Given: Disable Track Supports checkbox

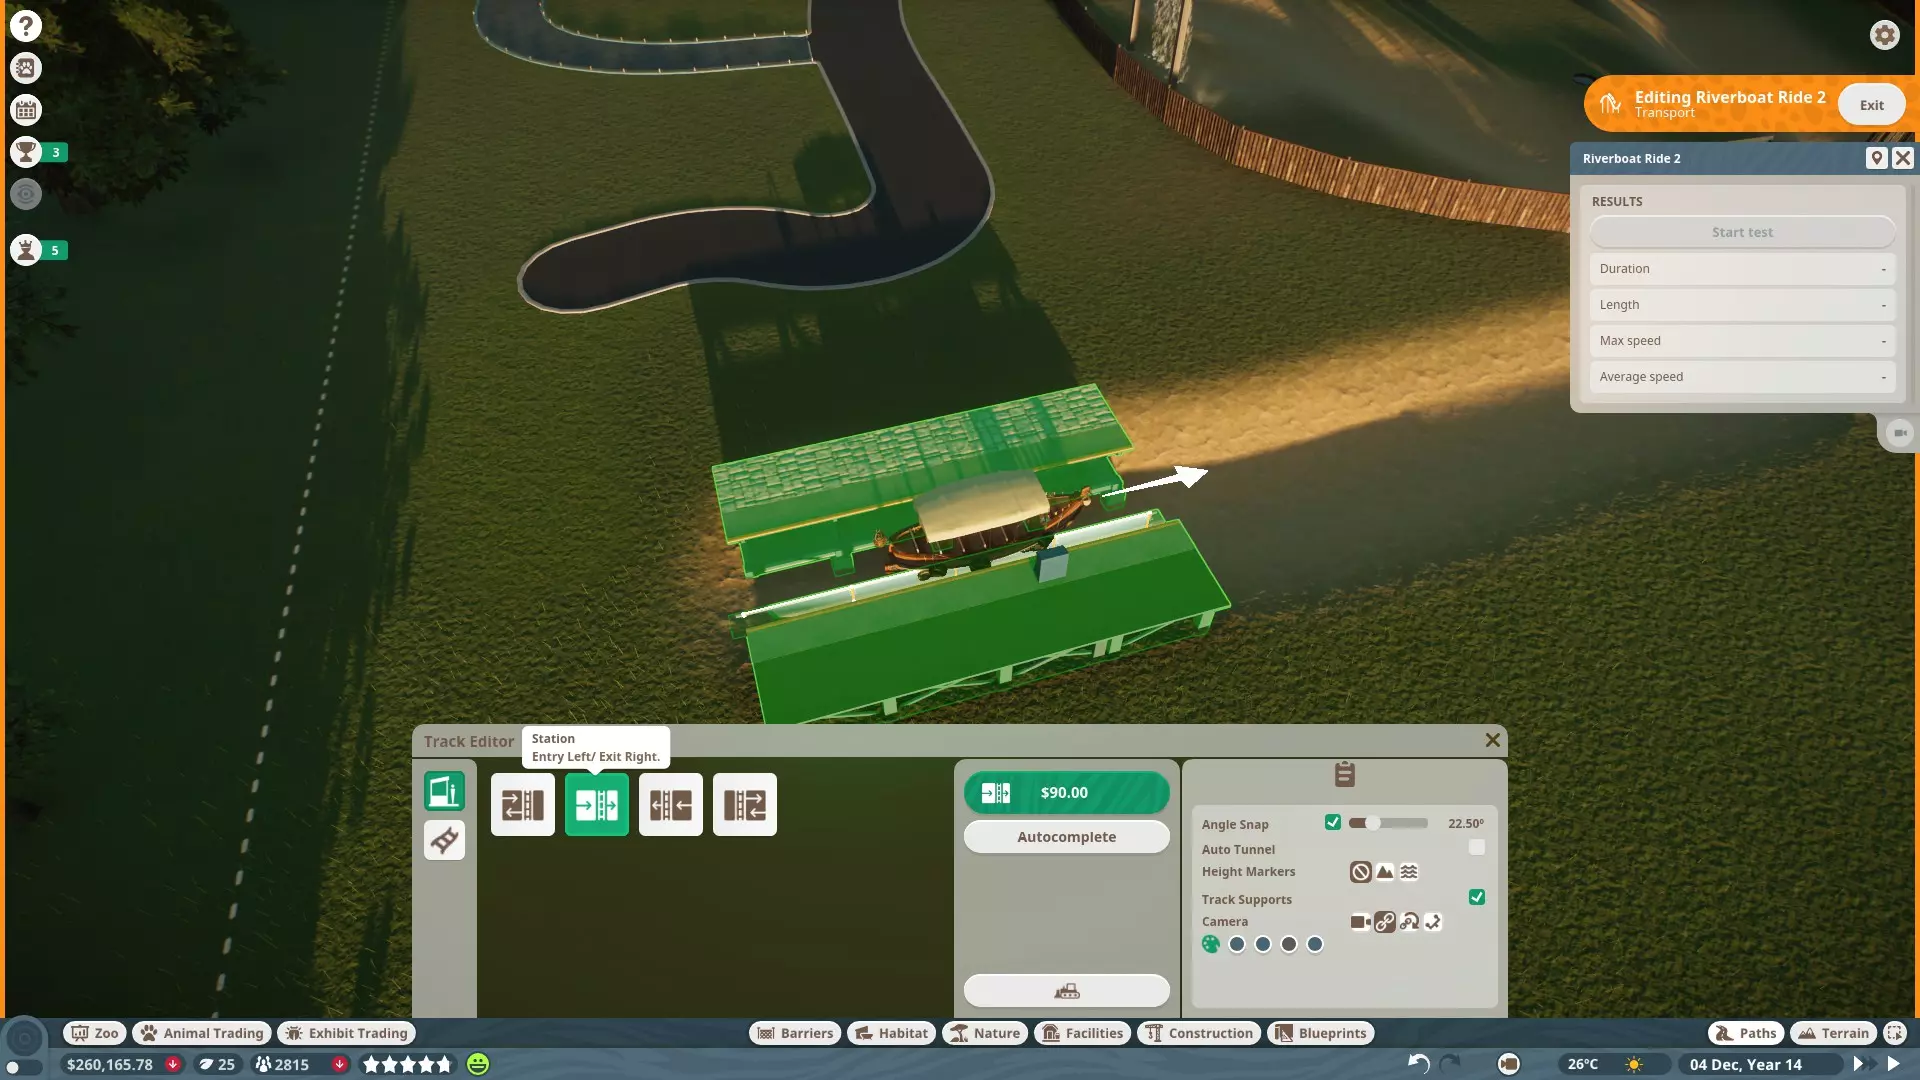Looking at the screenshot, I should pyautogui.click(x=1476, y=898).
